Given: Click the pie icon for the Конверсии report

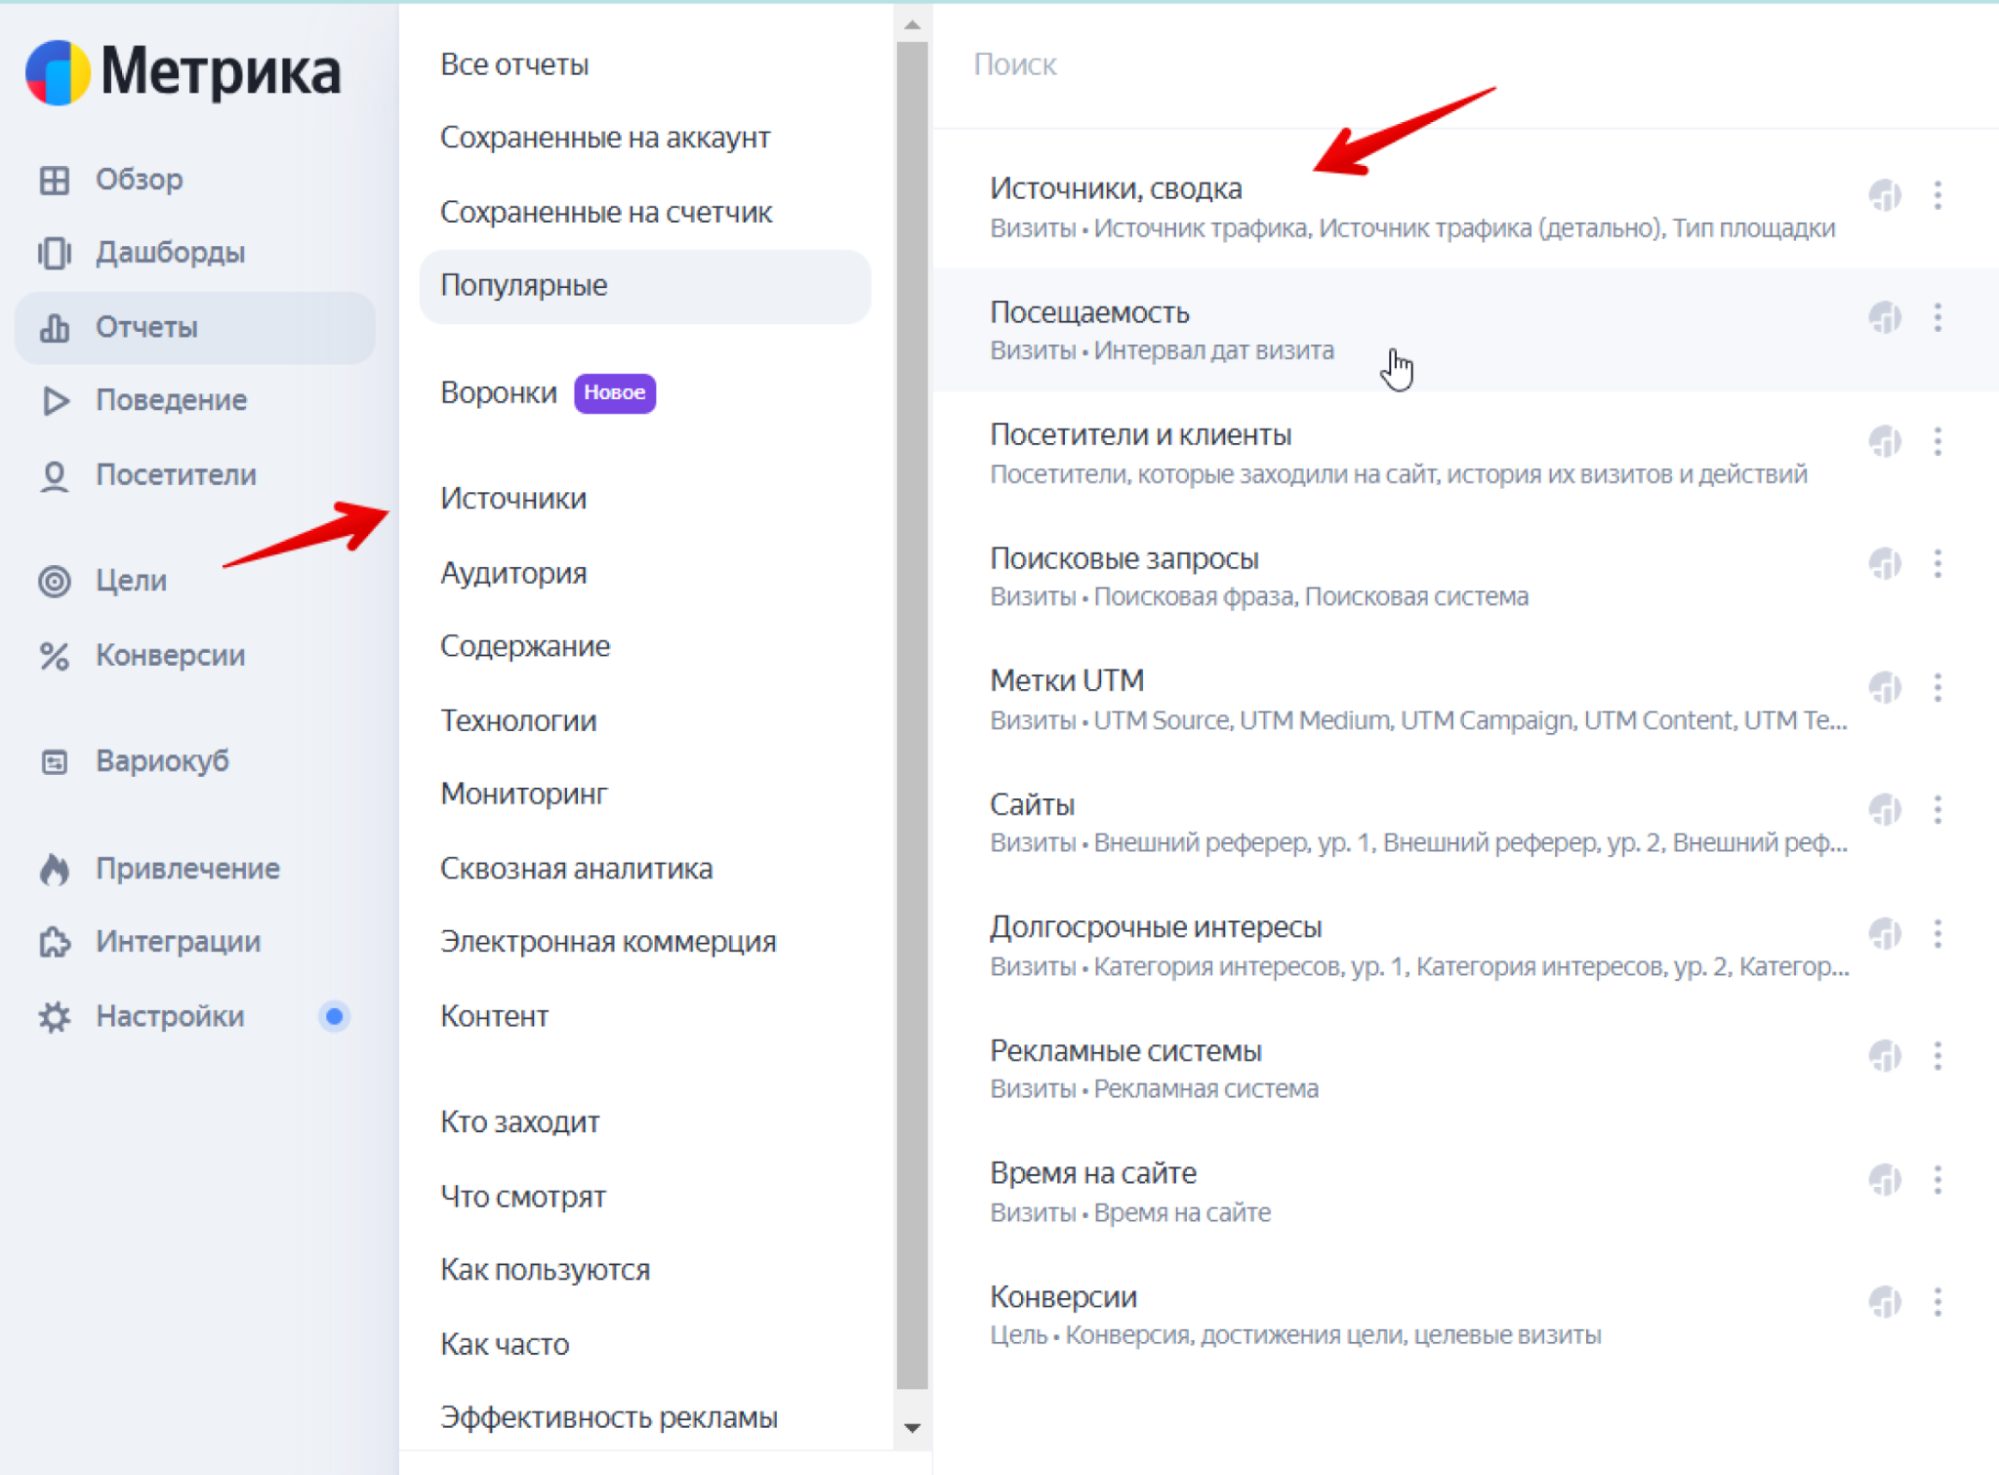Looking at the screenshot, I should click(x=1885, y=1302).
